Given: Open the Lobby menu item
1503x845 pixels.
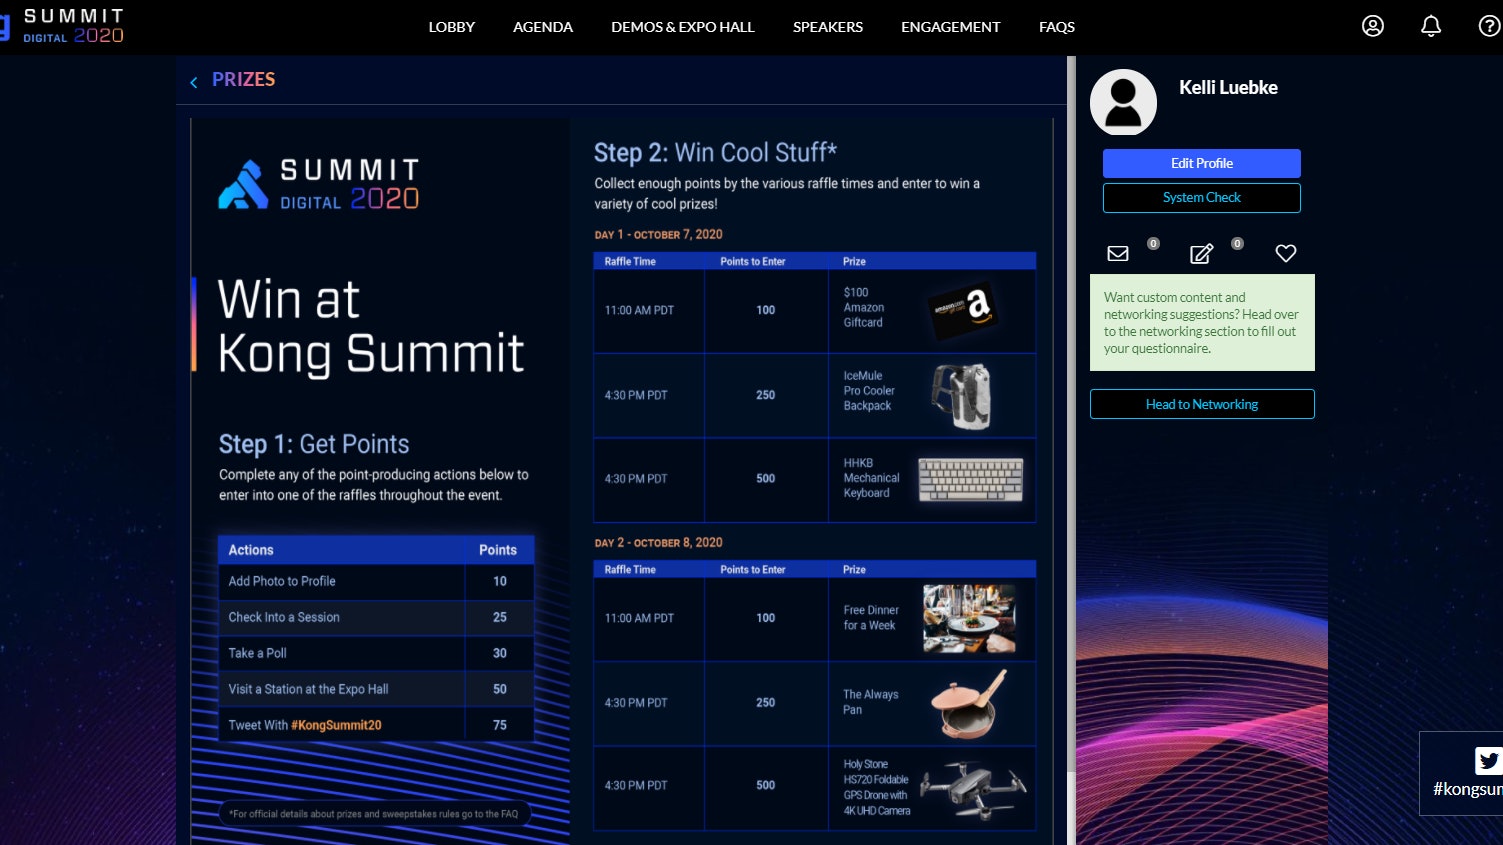Looking at the screenshot, I should 451,27.
